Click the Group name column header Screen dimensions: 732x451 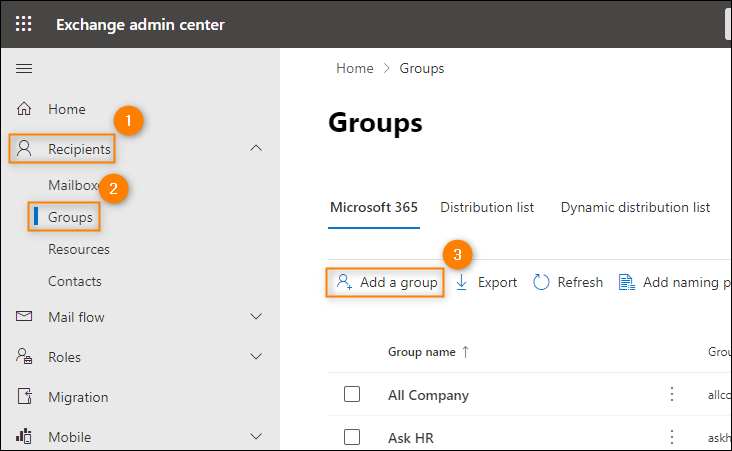coord(422,352)
